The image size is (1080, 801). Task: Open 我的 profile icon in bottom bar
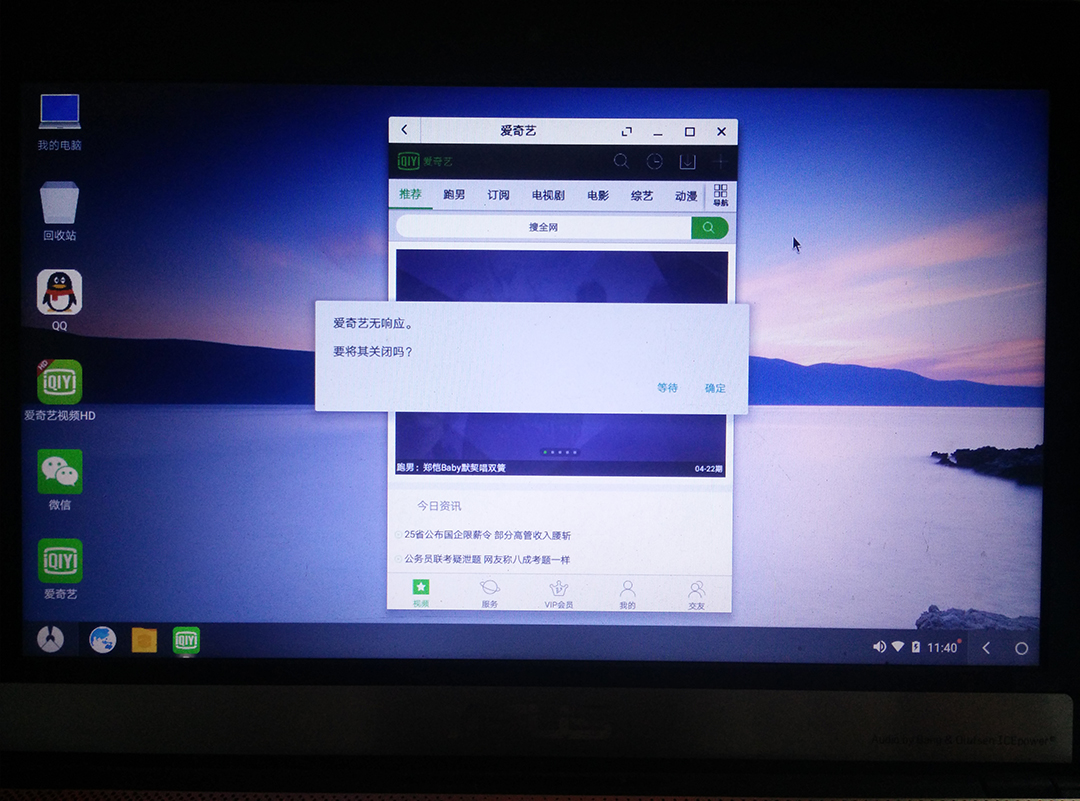pyautogui.click(x=626, y=588)
